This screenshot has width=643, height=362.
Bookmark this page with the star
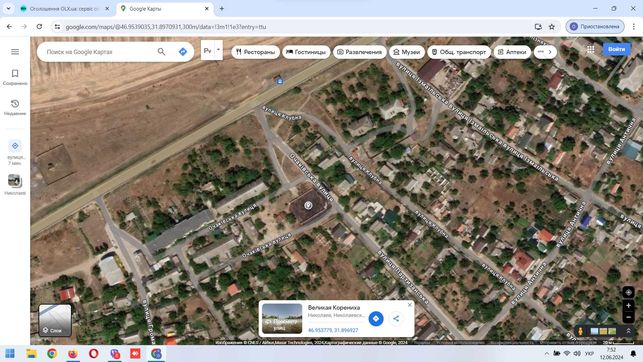pyautogui.click(x=552, y=27)
